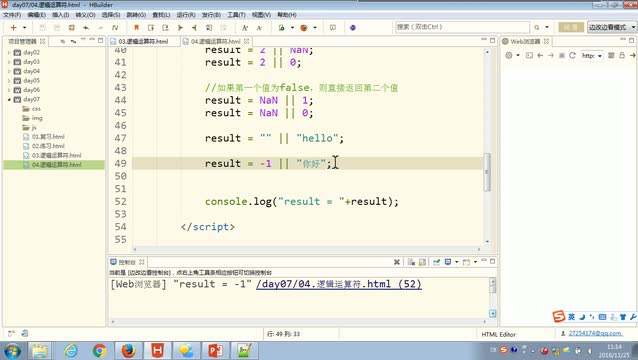Screen dimensions: 638x360
Task: Close the 04.逻辑运算符.html editor tab
Action: (x=247, y=41)
